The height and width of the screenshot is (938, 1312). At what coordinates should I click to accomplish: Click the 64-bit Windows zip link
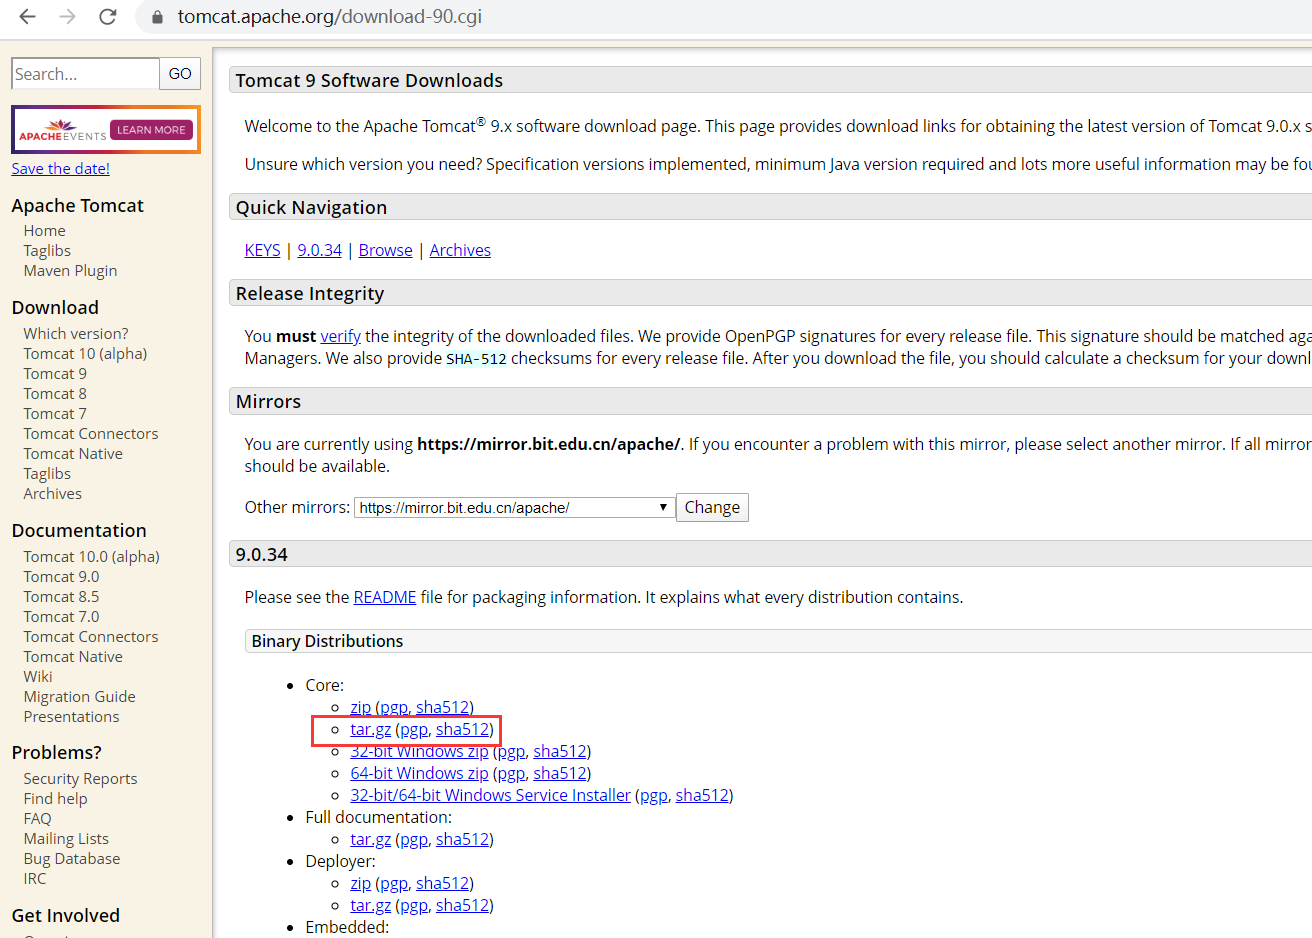click(x=419, y=773)
